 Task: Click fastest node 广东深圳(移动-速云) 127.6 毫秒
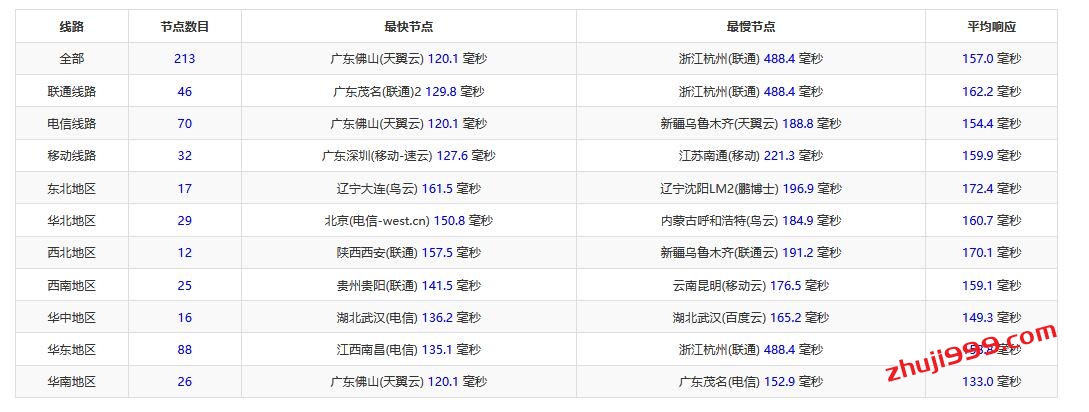pos(408,156)
